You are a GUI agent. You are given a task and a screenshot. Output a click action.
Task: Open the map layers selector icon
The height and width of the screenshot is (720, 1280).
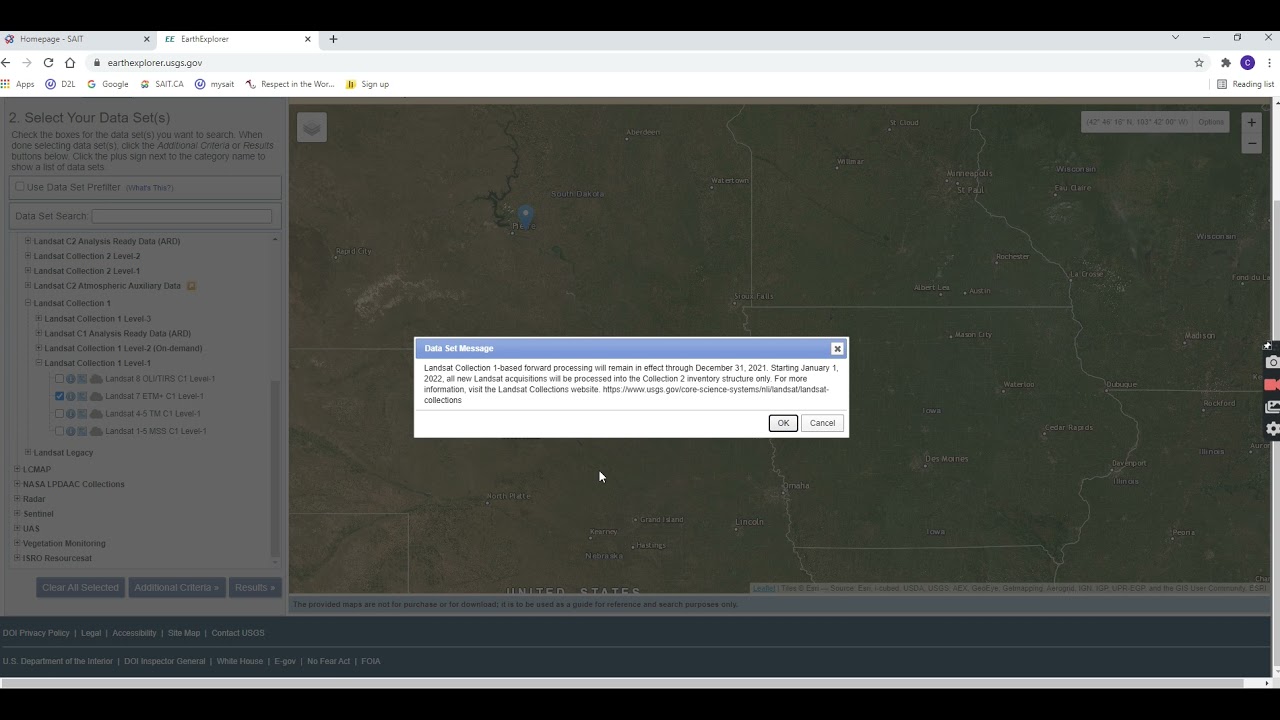[x=312, y=127]
